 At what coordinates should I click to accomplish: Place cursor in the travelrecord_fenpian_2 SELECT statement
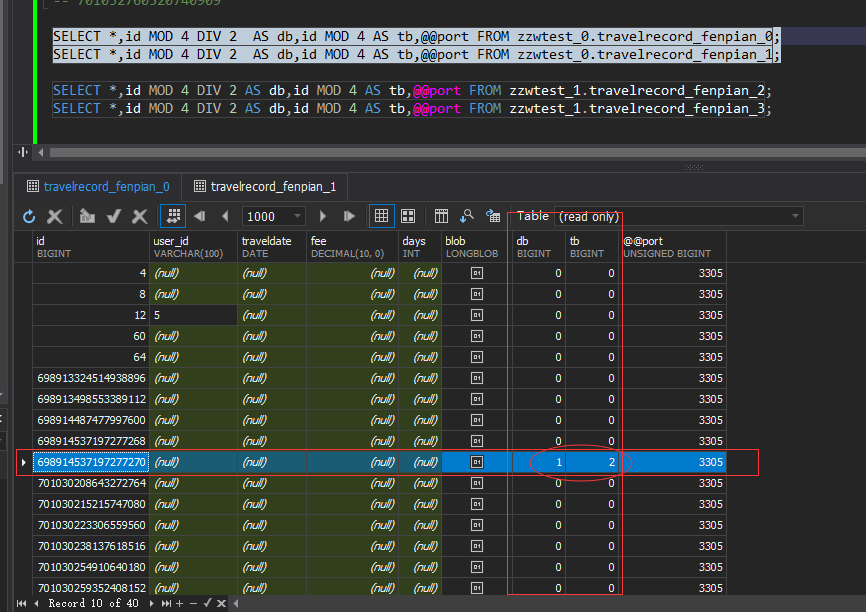click(411, 91)
